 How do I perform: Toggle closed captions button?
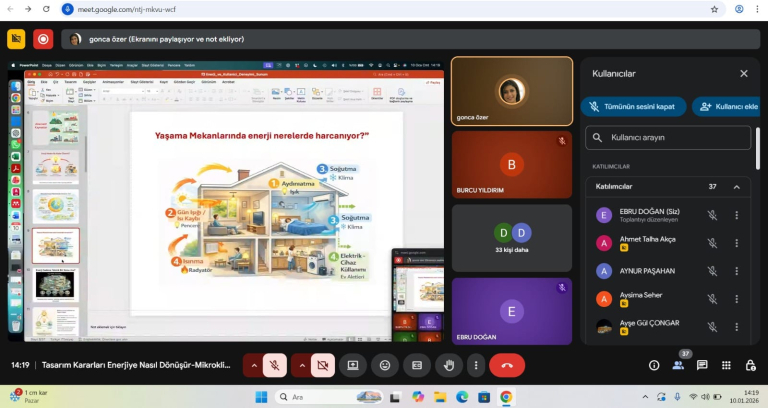(417, 365)
